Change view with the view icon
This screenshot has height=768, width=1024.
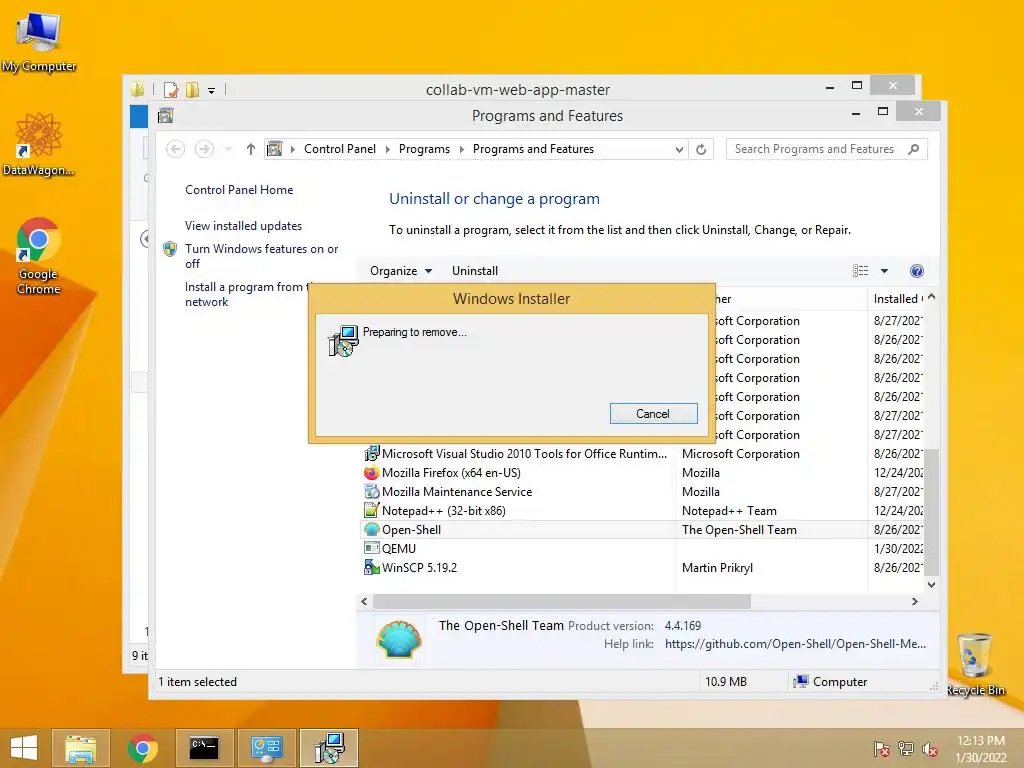click(x=860, y=270)
